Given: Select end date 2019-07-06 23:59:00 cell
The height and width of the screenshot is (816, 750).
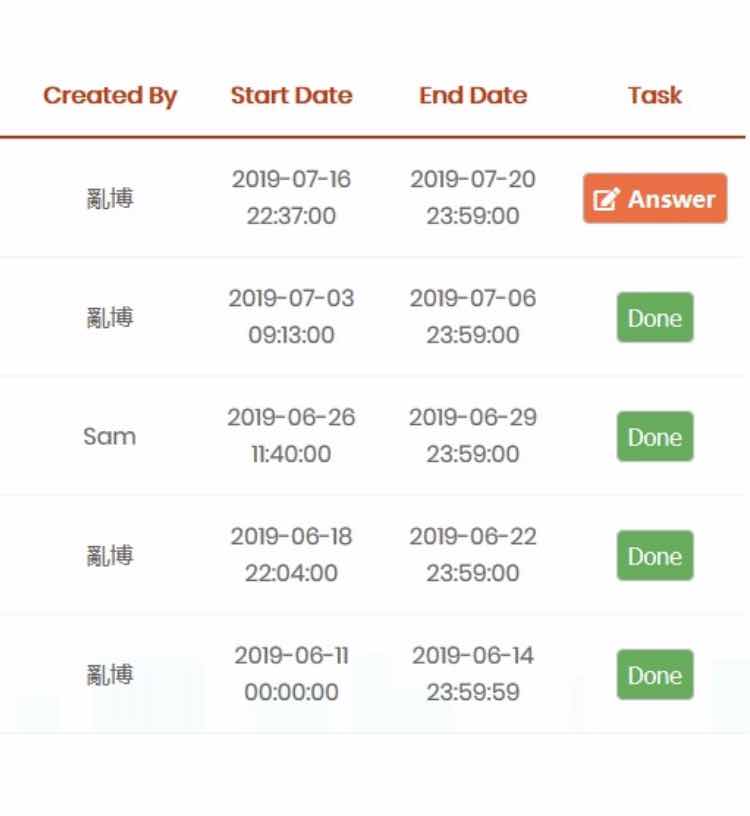Looking at the screenshot, I should point(473,317).
